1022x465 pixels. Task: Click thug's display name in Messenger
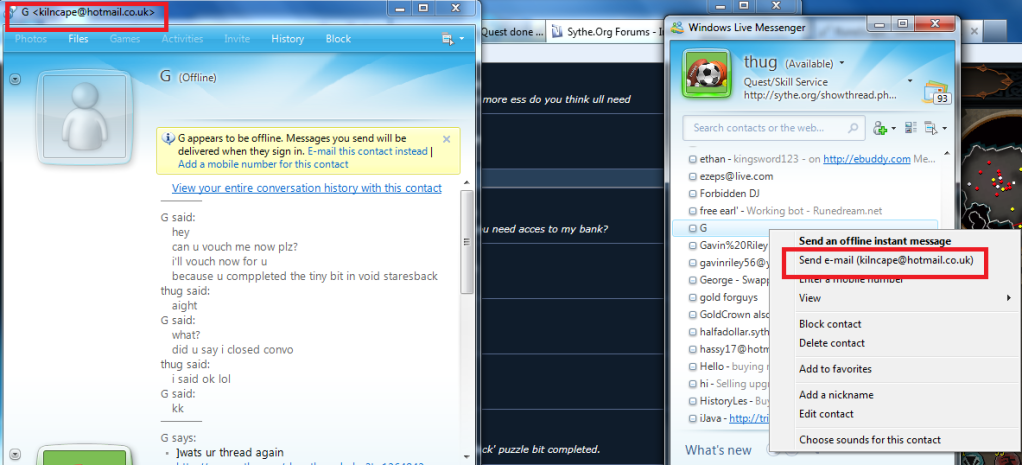pyautogui.click(x=760, y=62)
